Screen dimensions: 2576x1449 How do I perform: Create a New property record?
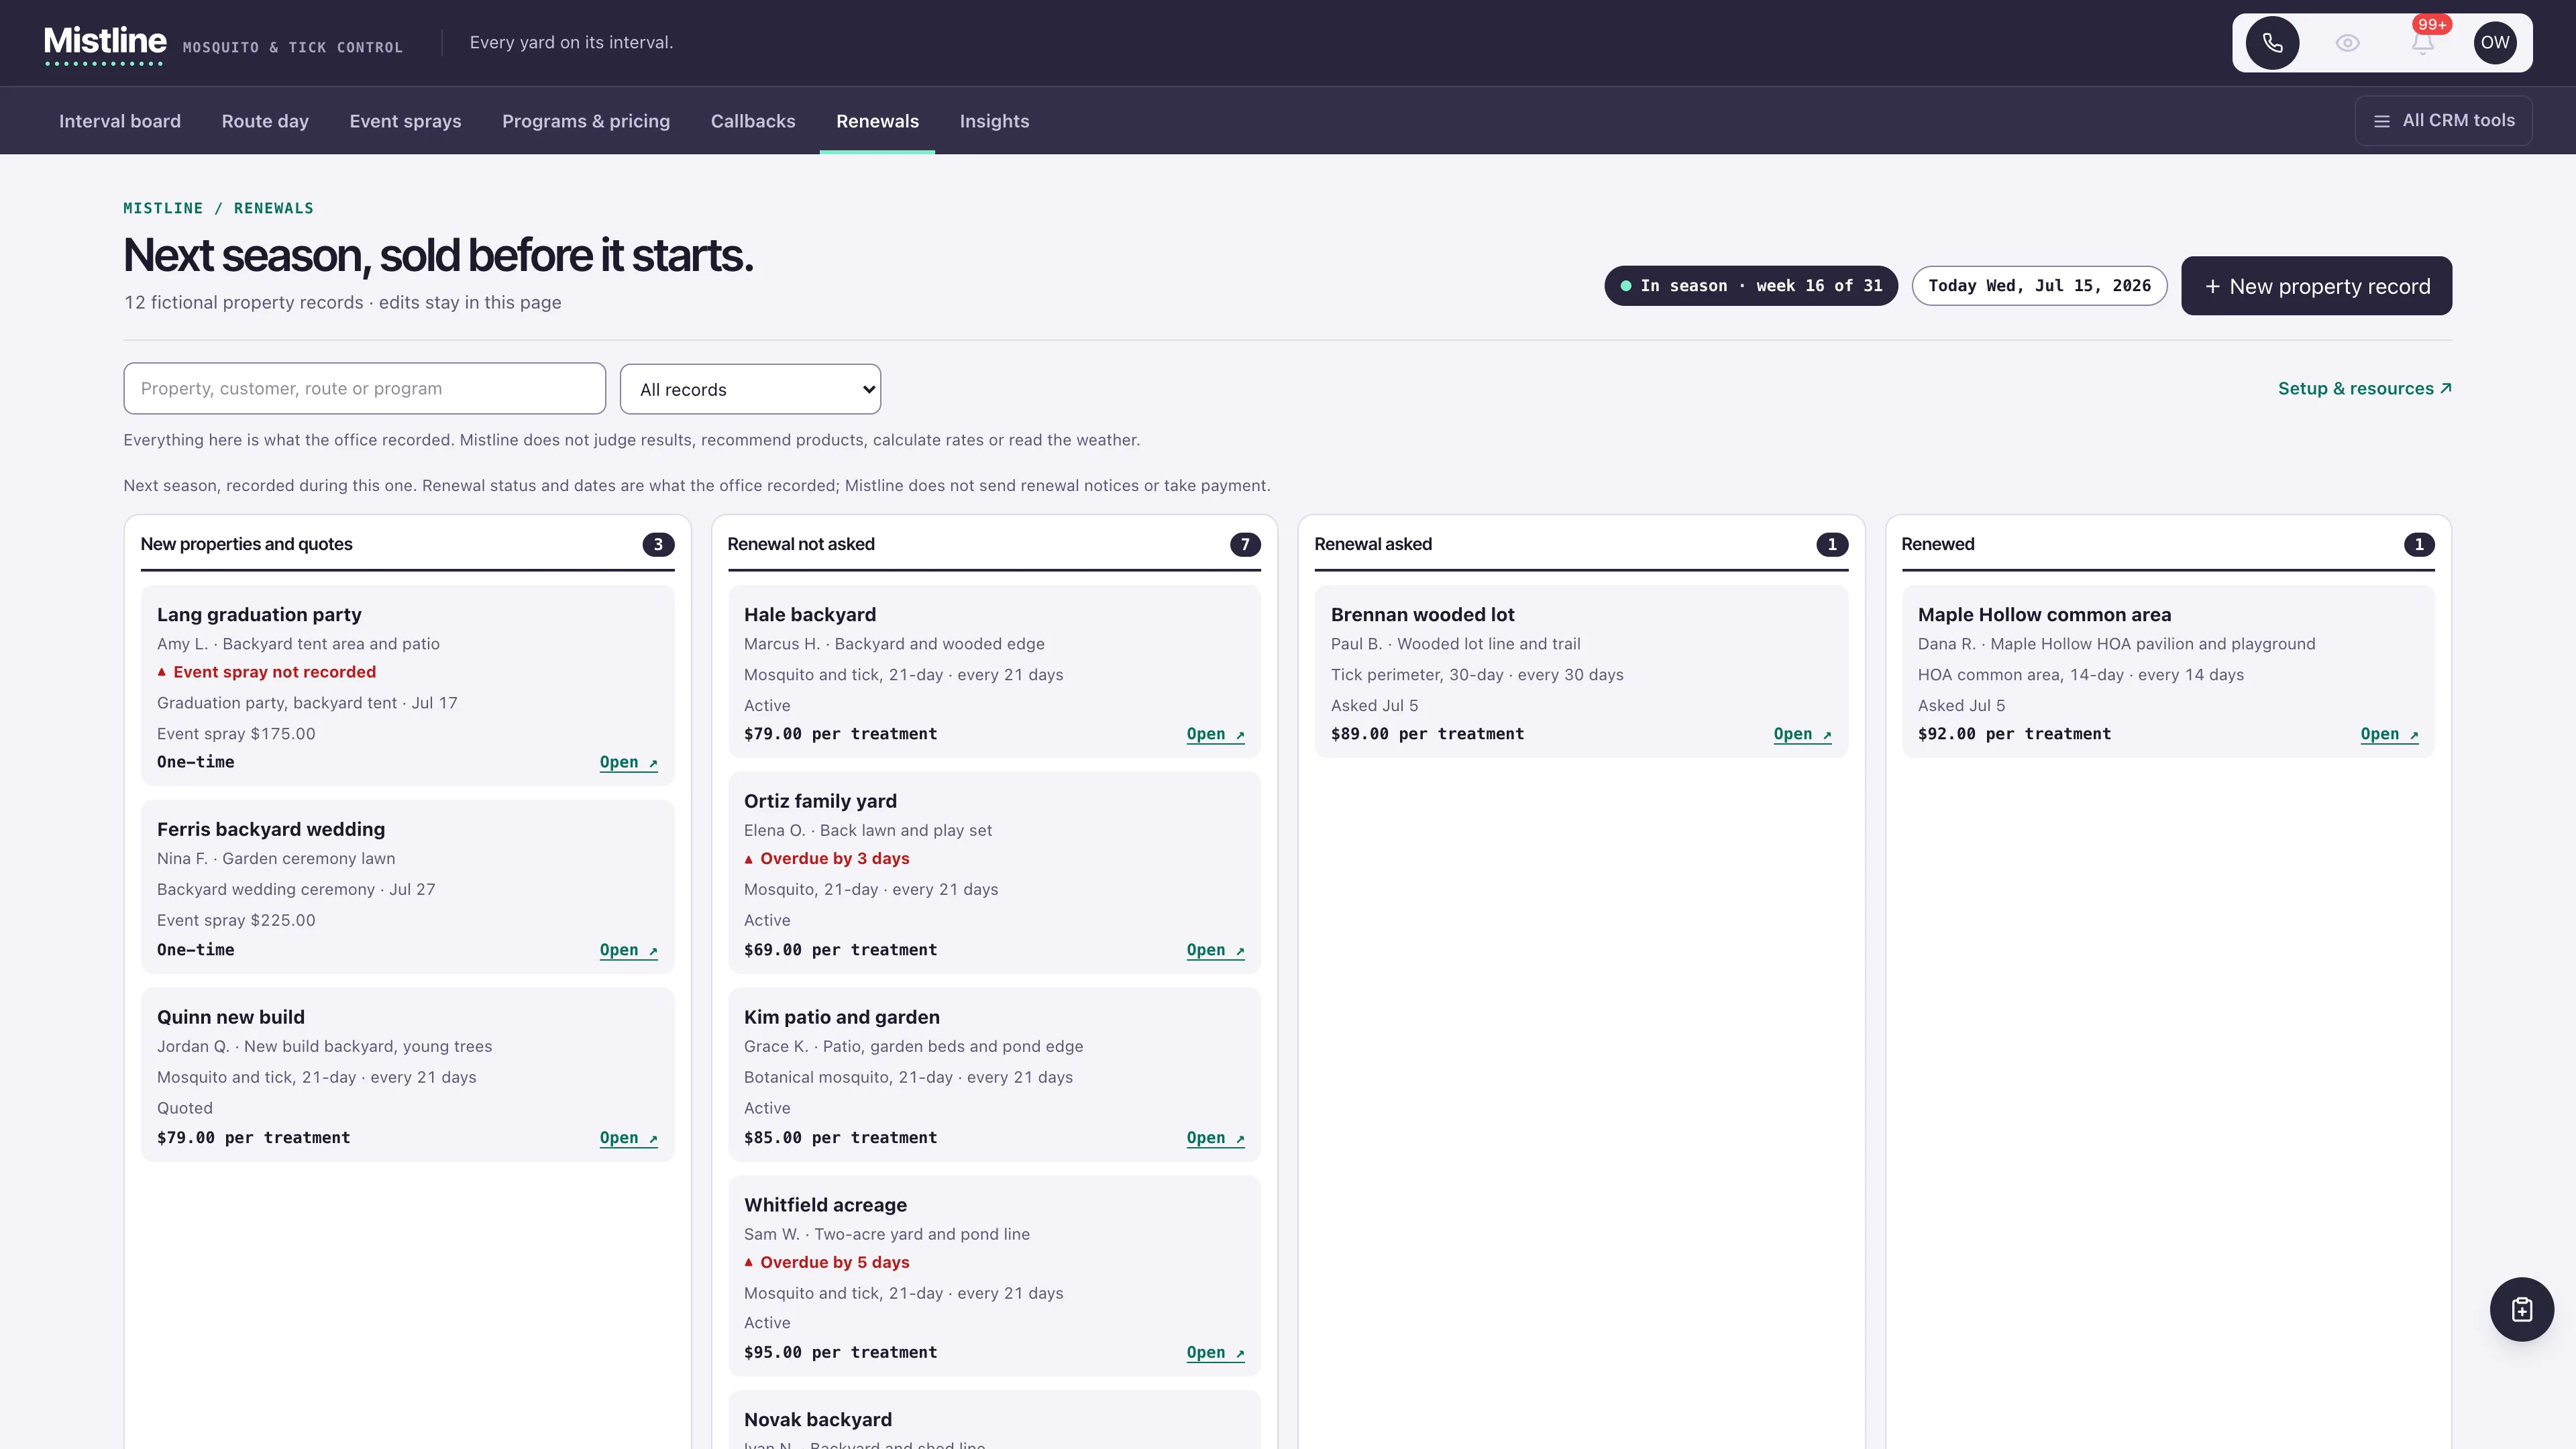(x=2316, y=286)
